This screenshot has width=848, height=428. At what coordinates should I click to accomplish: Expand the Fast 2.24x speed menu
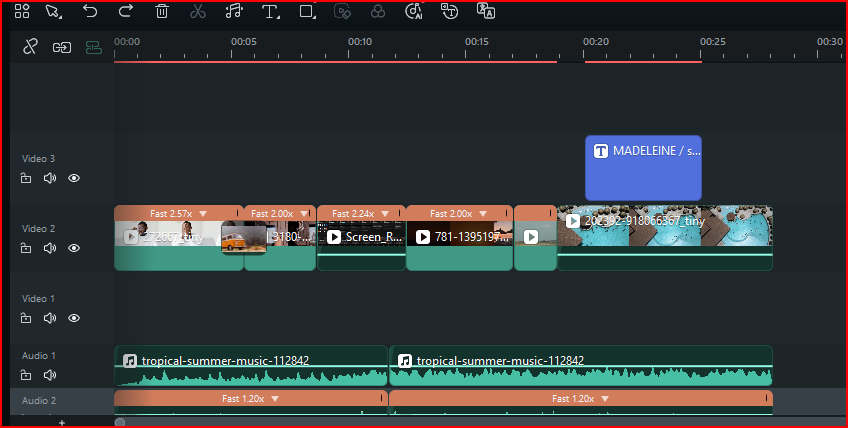385,213
